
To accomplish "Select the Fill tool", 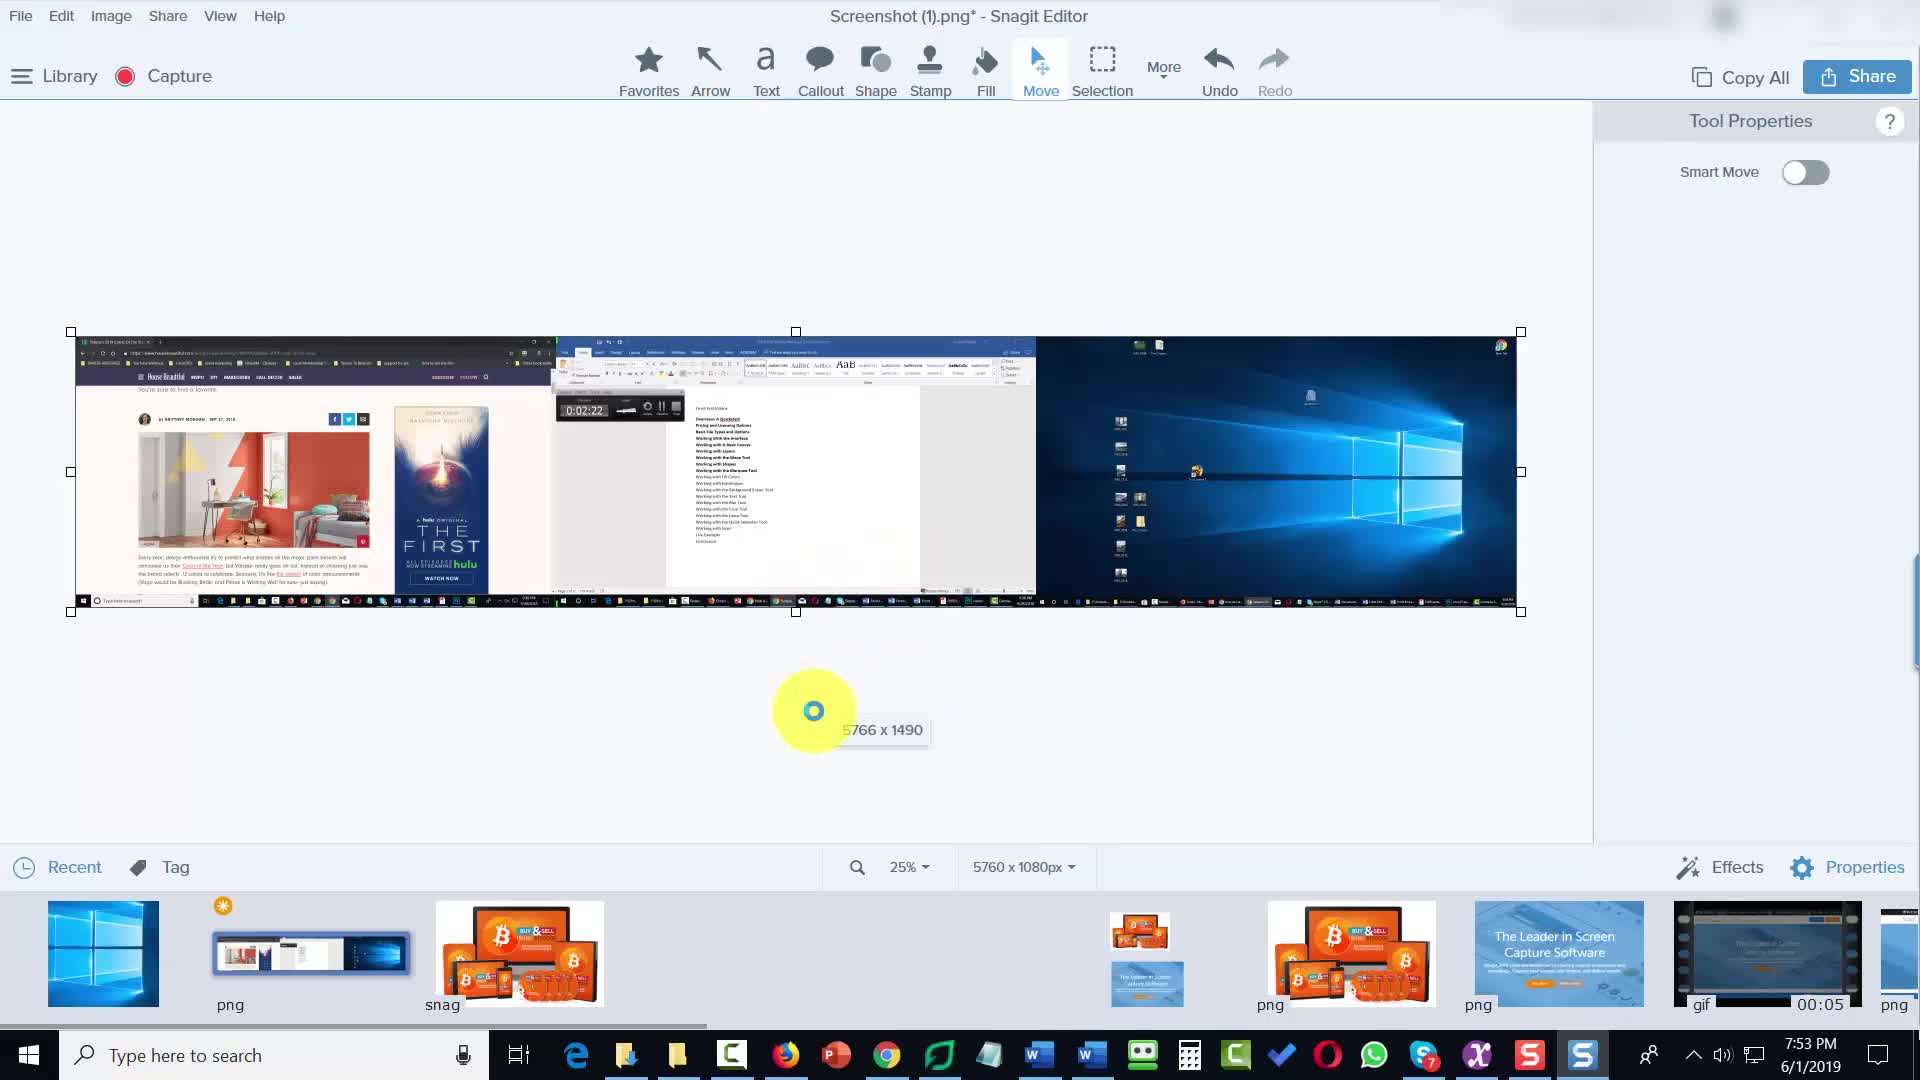I will tap(985, 72).
